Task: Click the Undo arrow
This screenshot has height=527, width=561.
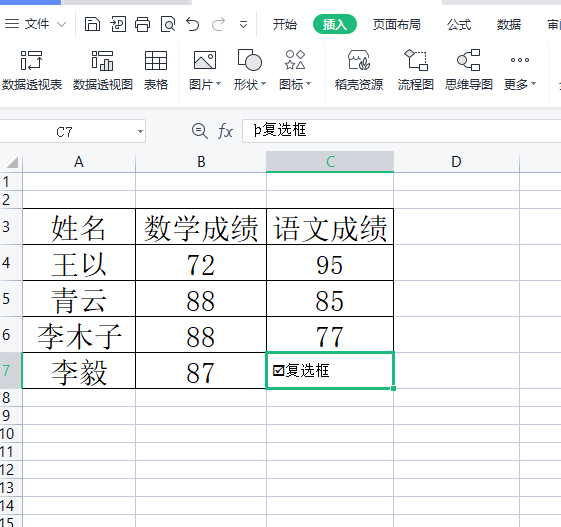Action: (192, 24)
